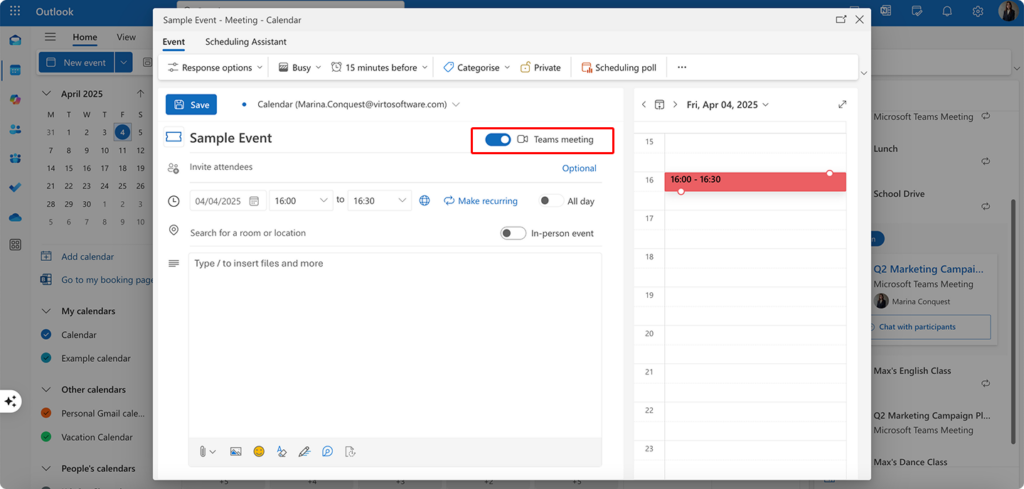The width and height of the screenshot is (1024, 489).
Task: Uncheck the Calendar entry under My calendars
Action: [46, 334]
